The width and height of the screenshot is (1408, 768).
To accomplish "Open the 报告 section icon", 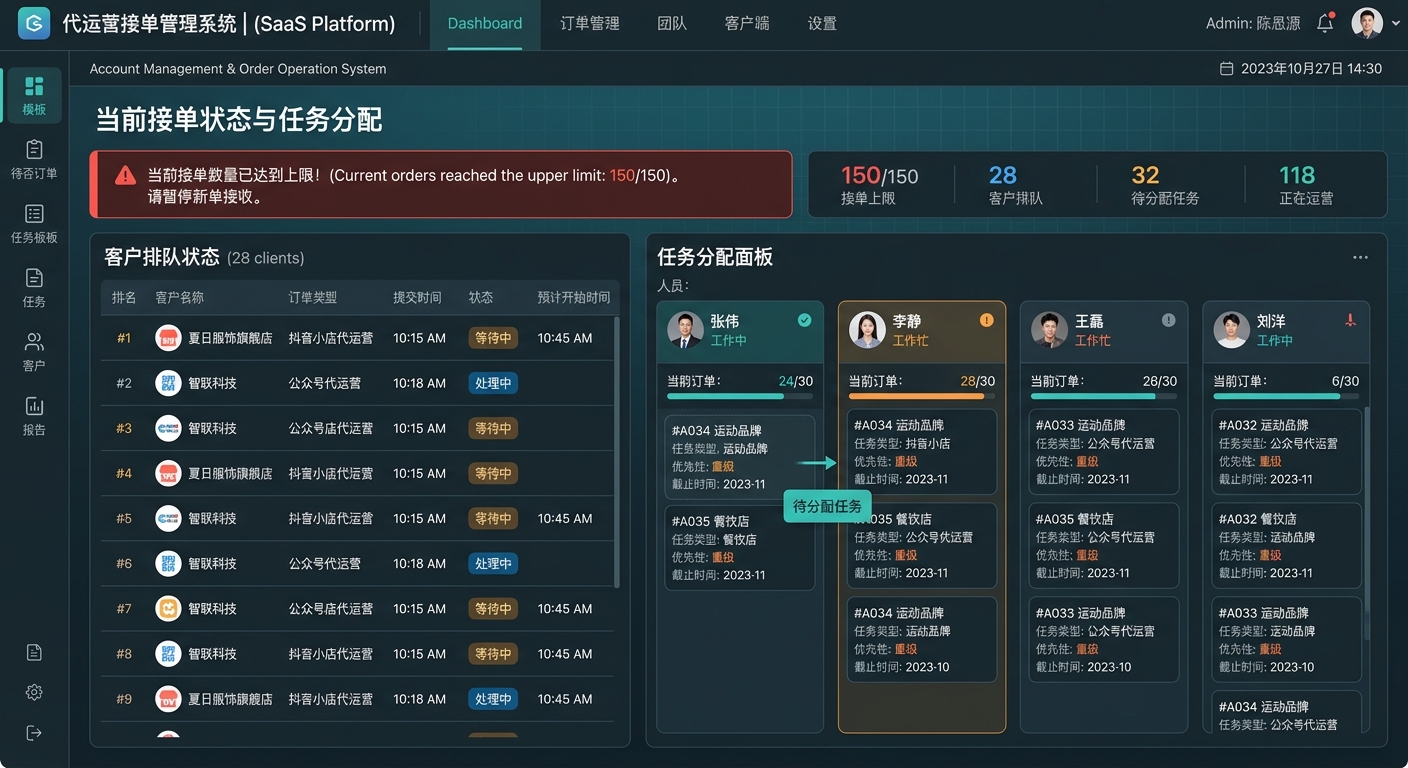I will pos(33,411).
